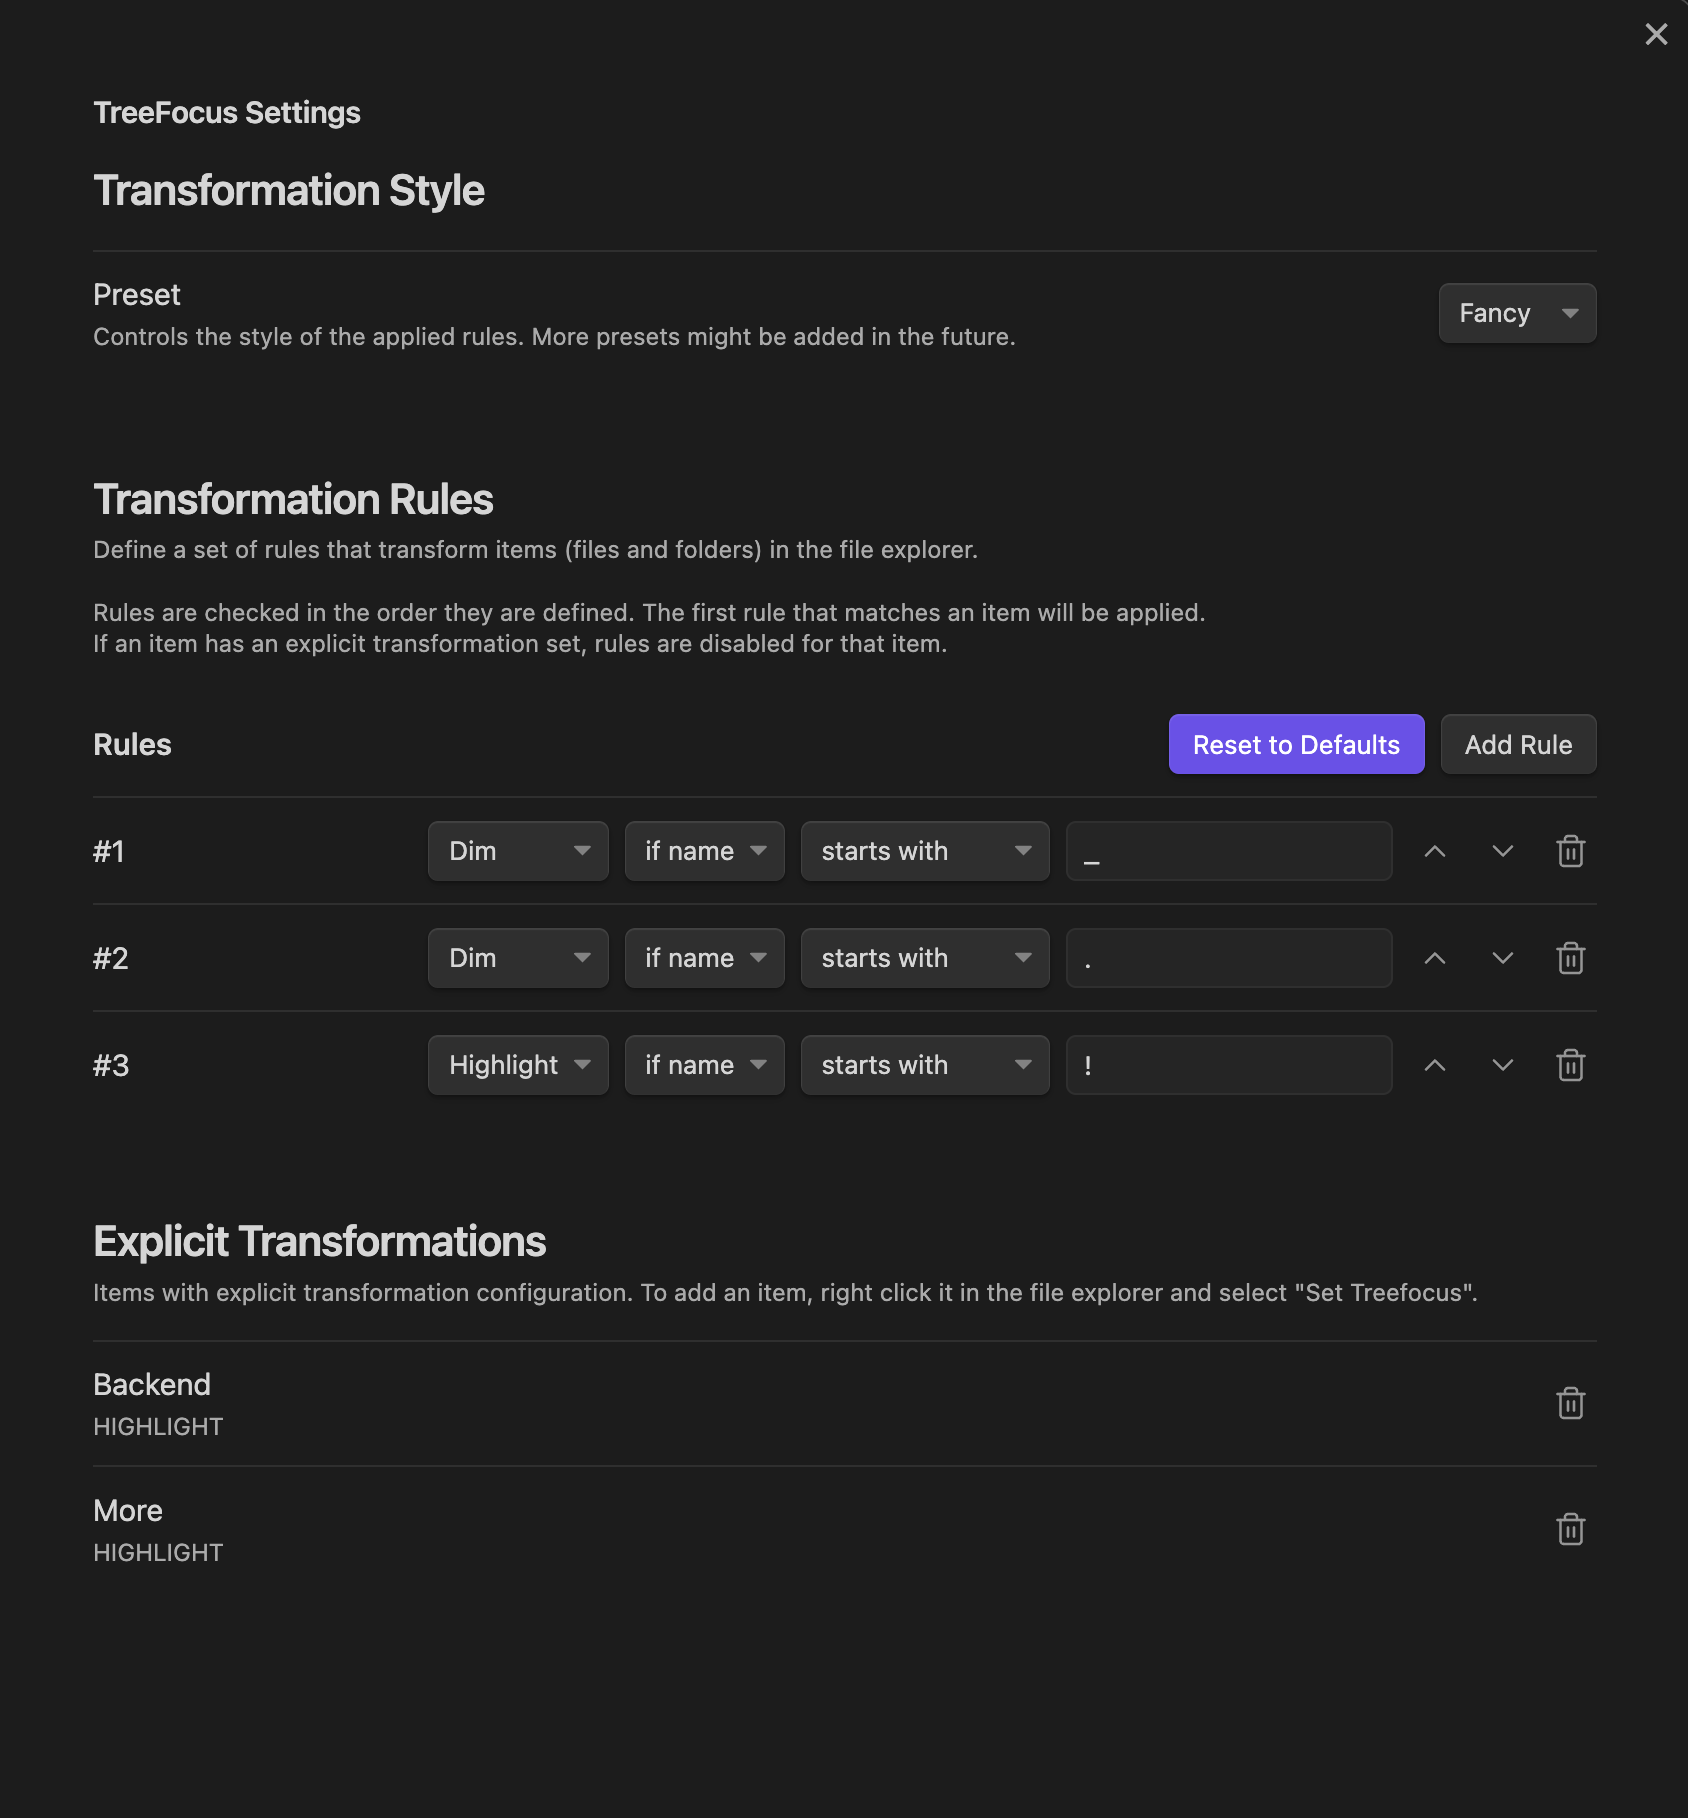
Task: Focus rule #1's underscore text field
Action: (x=1229, y=851)
